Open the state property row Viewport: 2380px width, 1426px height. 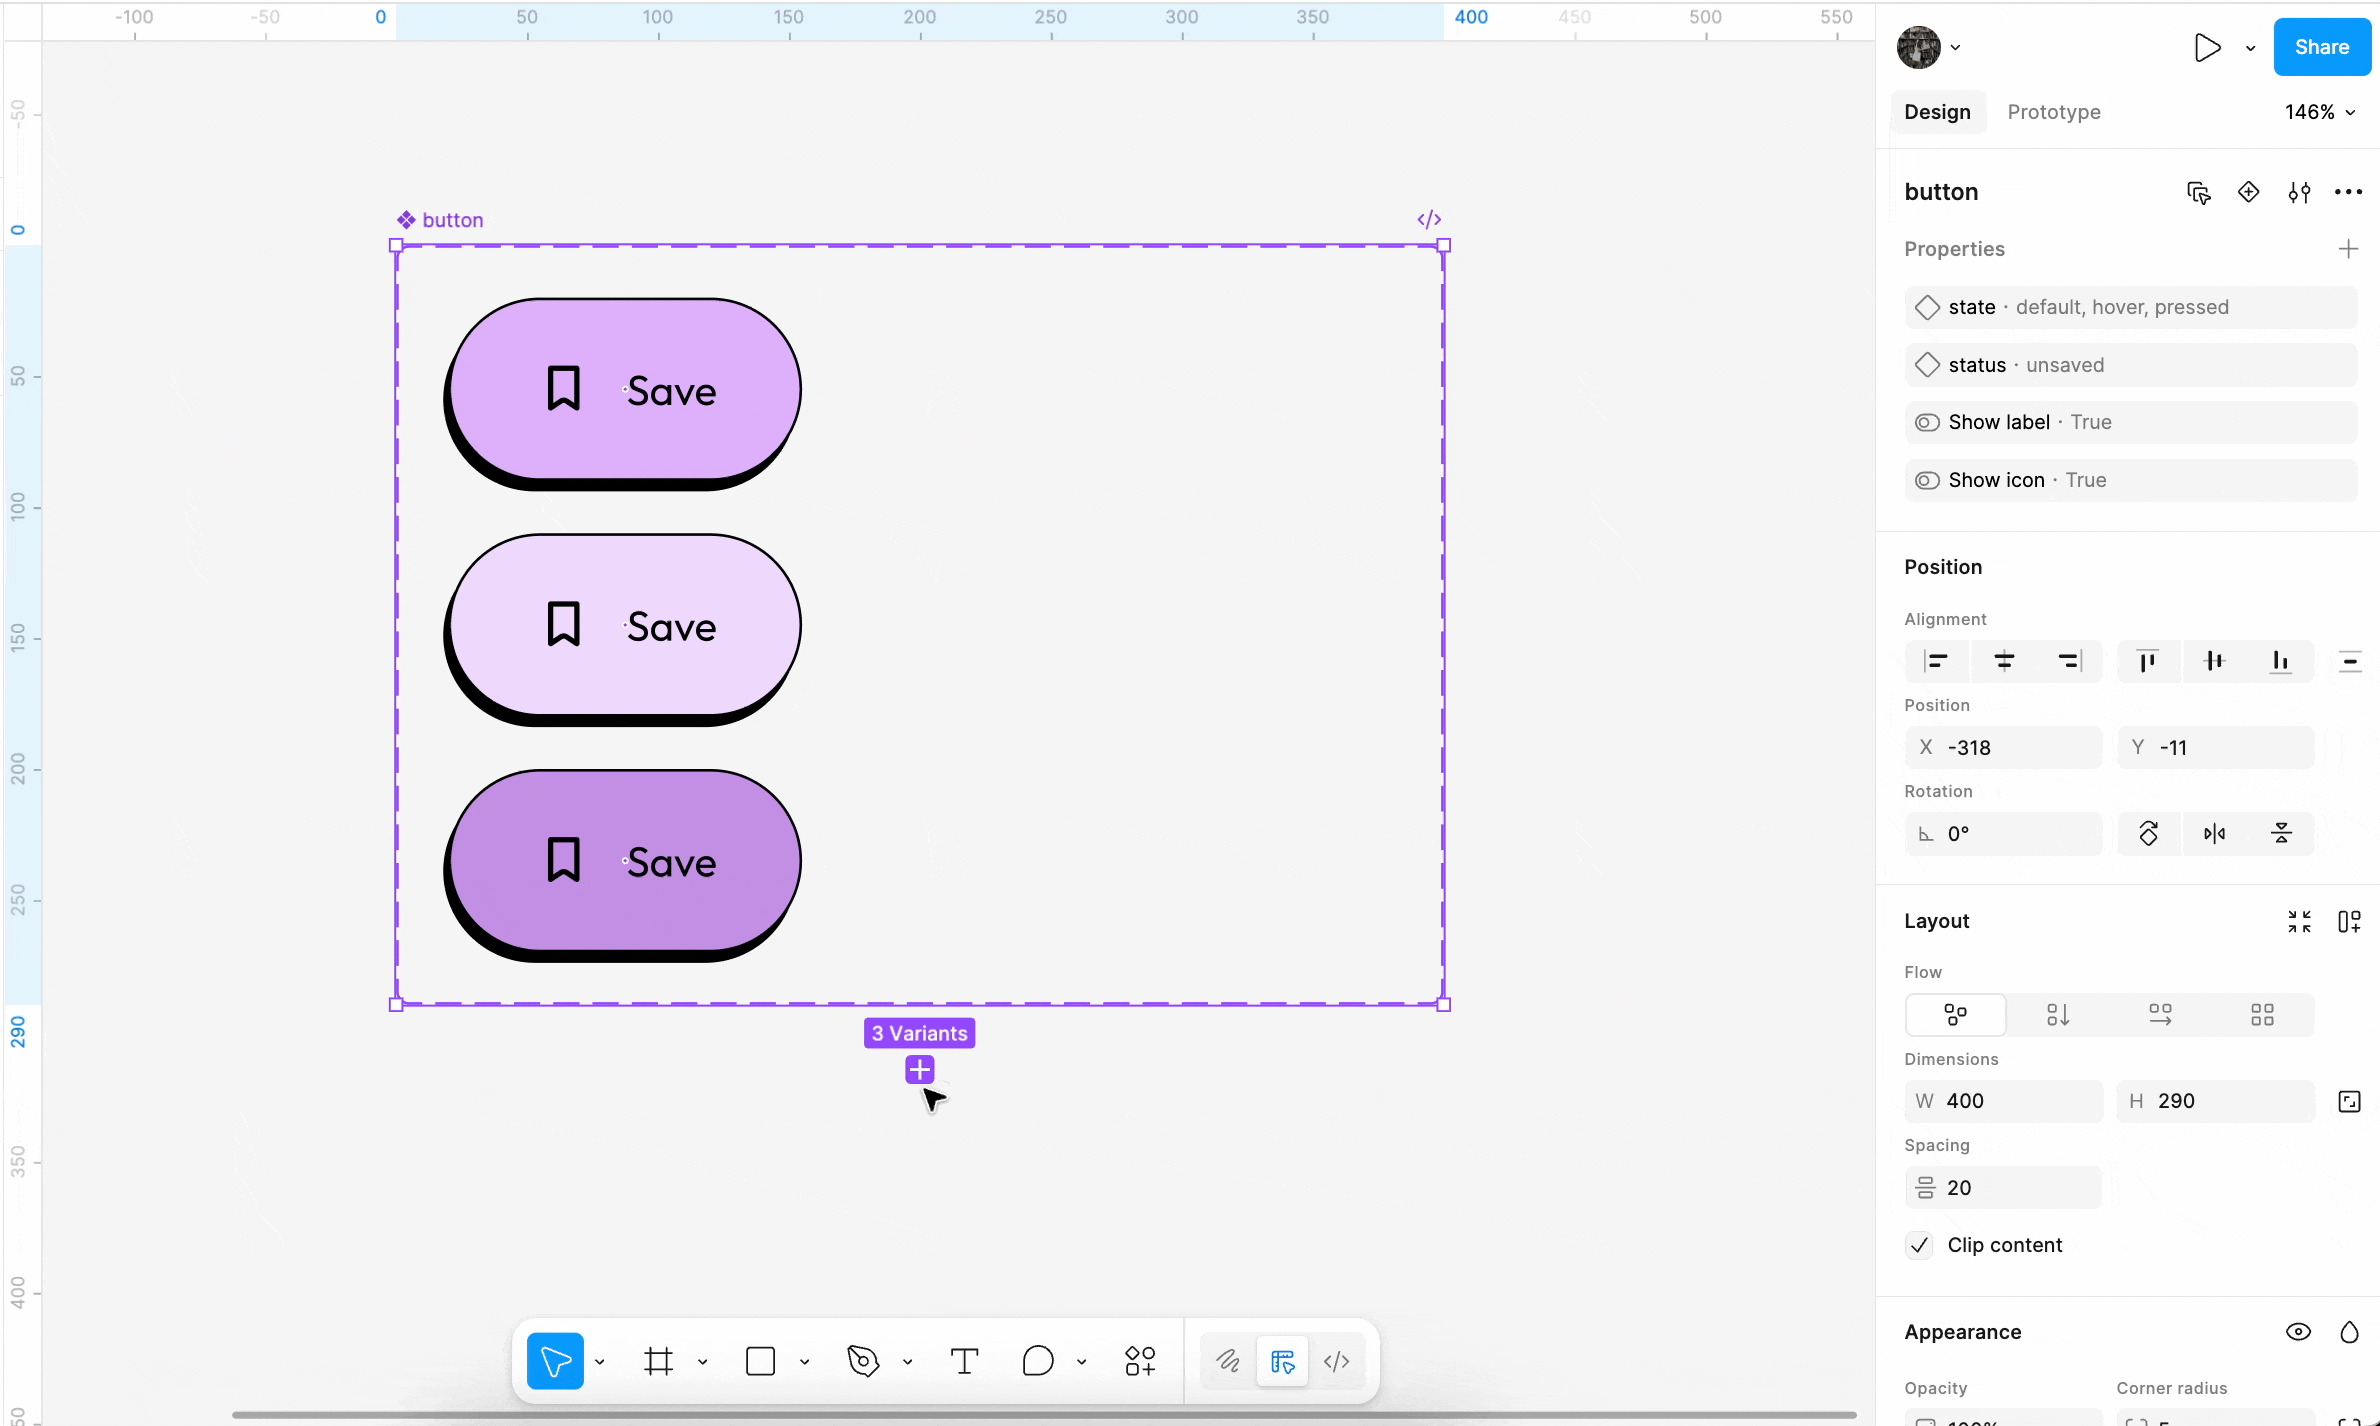point(2130,307)
